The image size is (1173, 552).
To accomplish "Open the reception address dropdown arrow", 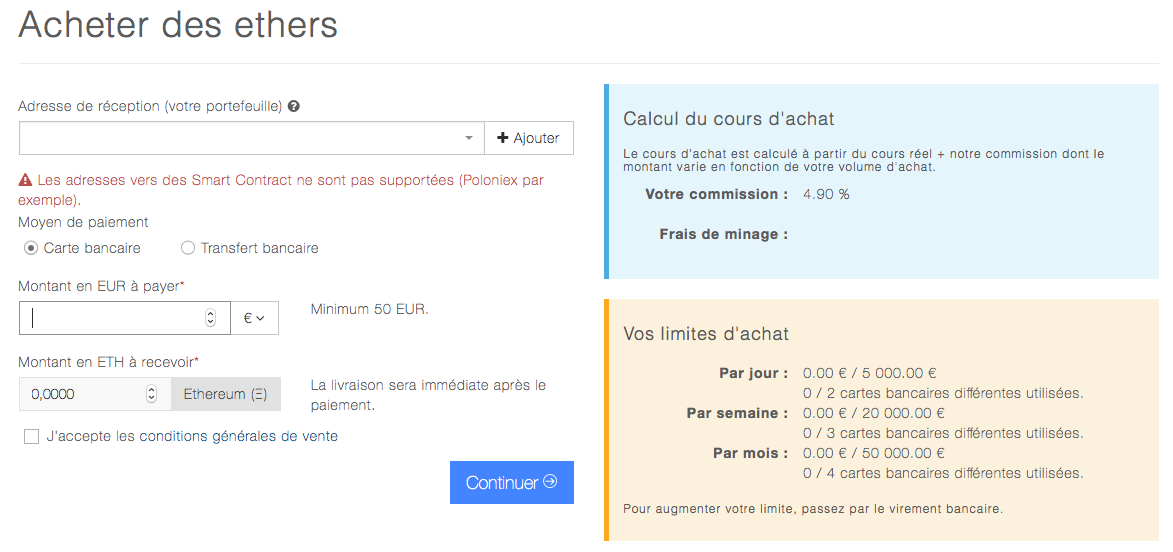I will 469,138.
